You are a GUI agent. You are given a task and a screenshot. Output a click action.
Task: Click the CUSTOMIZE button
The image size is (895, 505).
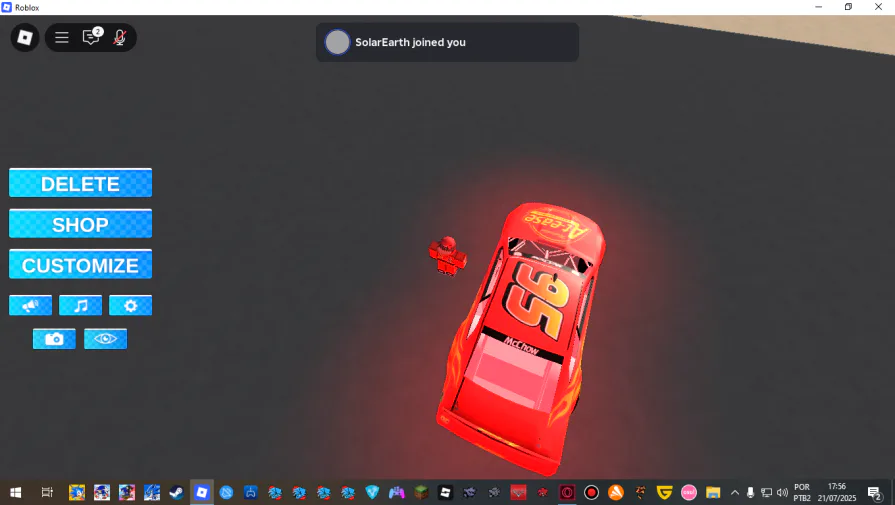point(80,264)
